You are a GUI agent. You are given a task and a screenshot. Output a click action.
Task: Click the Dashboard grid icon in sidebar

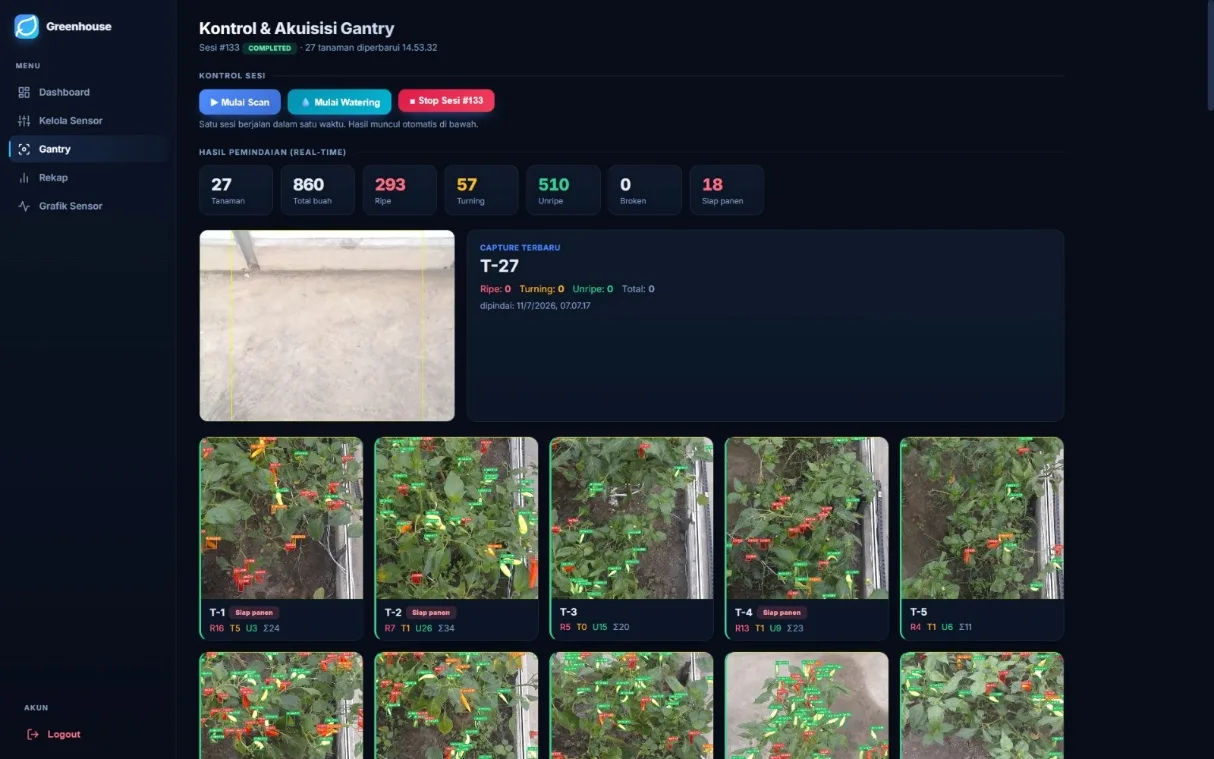[x=25, y=92]
